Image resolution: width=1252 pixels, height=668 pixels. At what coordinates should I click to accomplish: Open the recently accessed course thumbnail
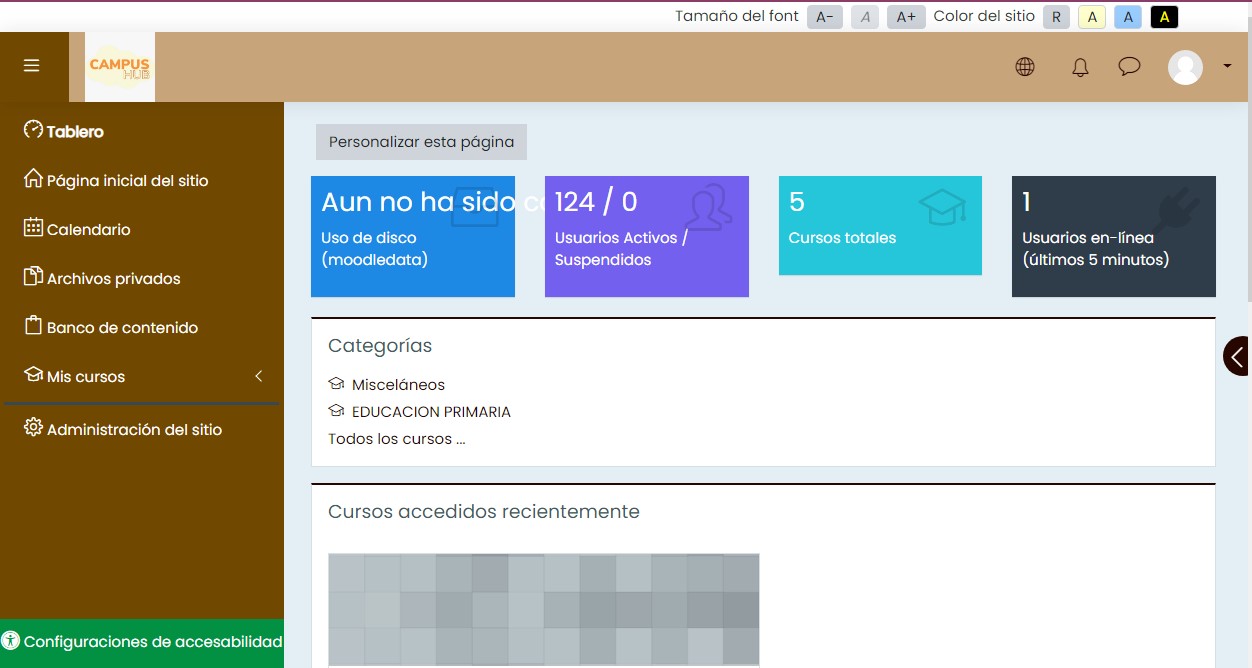click(543, 610)
